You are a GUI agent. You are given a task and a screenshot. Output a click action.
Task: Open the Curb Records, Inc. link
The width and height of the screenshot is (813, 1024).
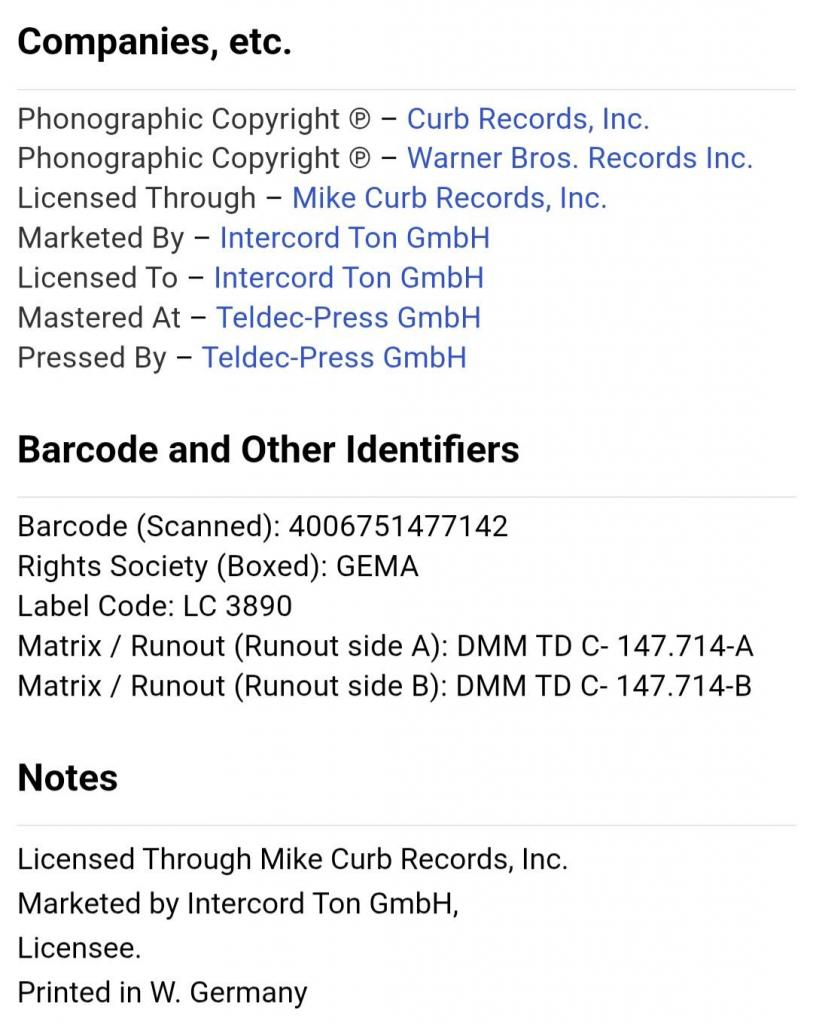528,119
